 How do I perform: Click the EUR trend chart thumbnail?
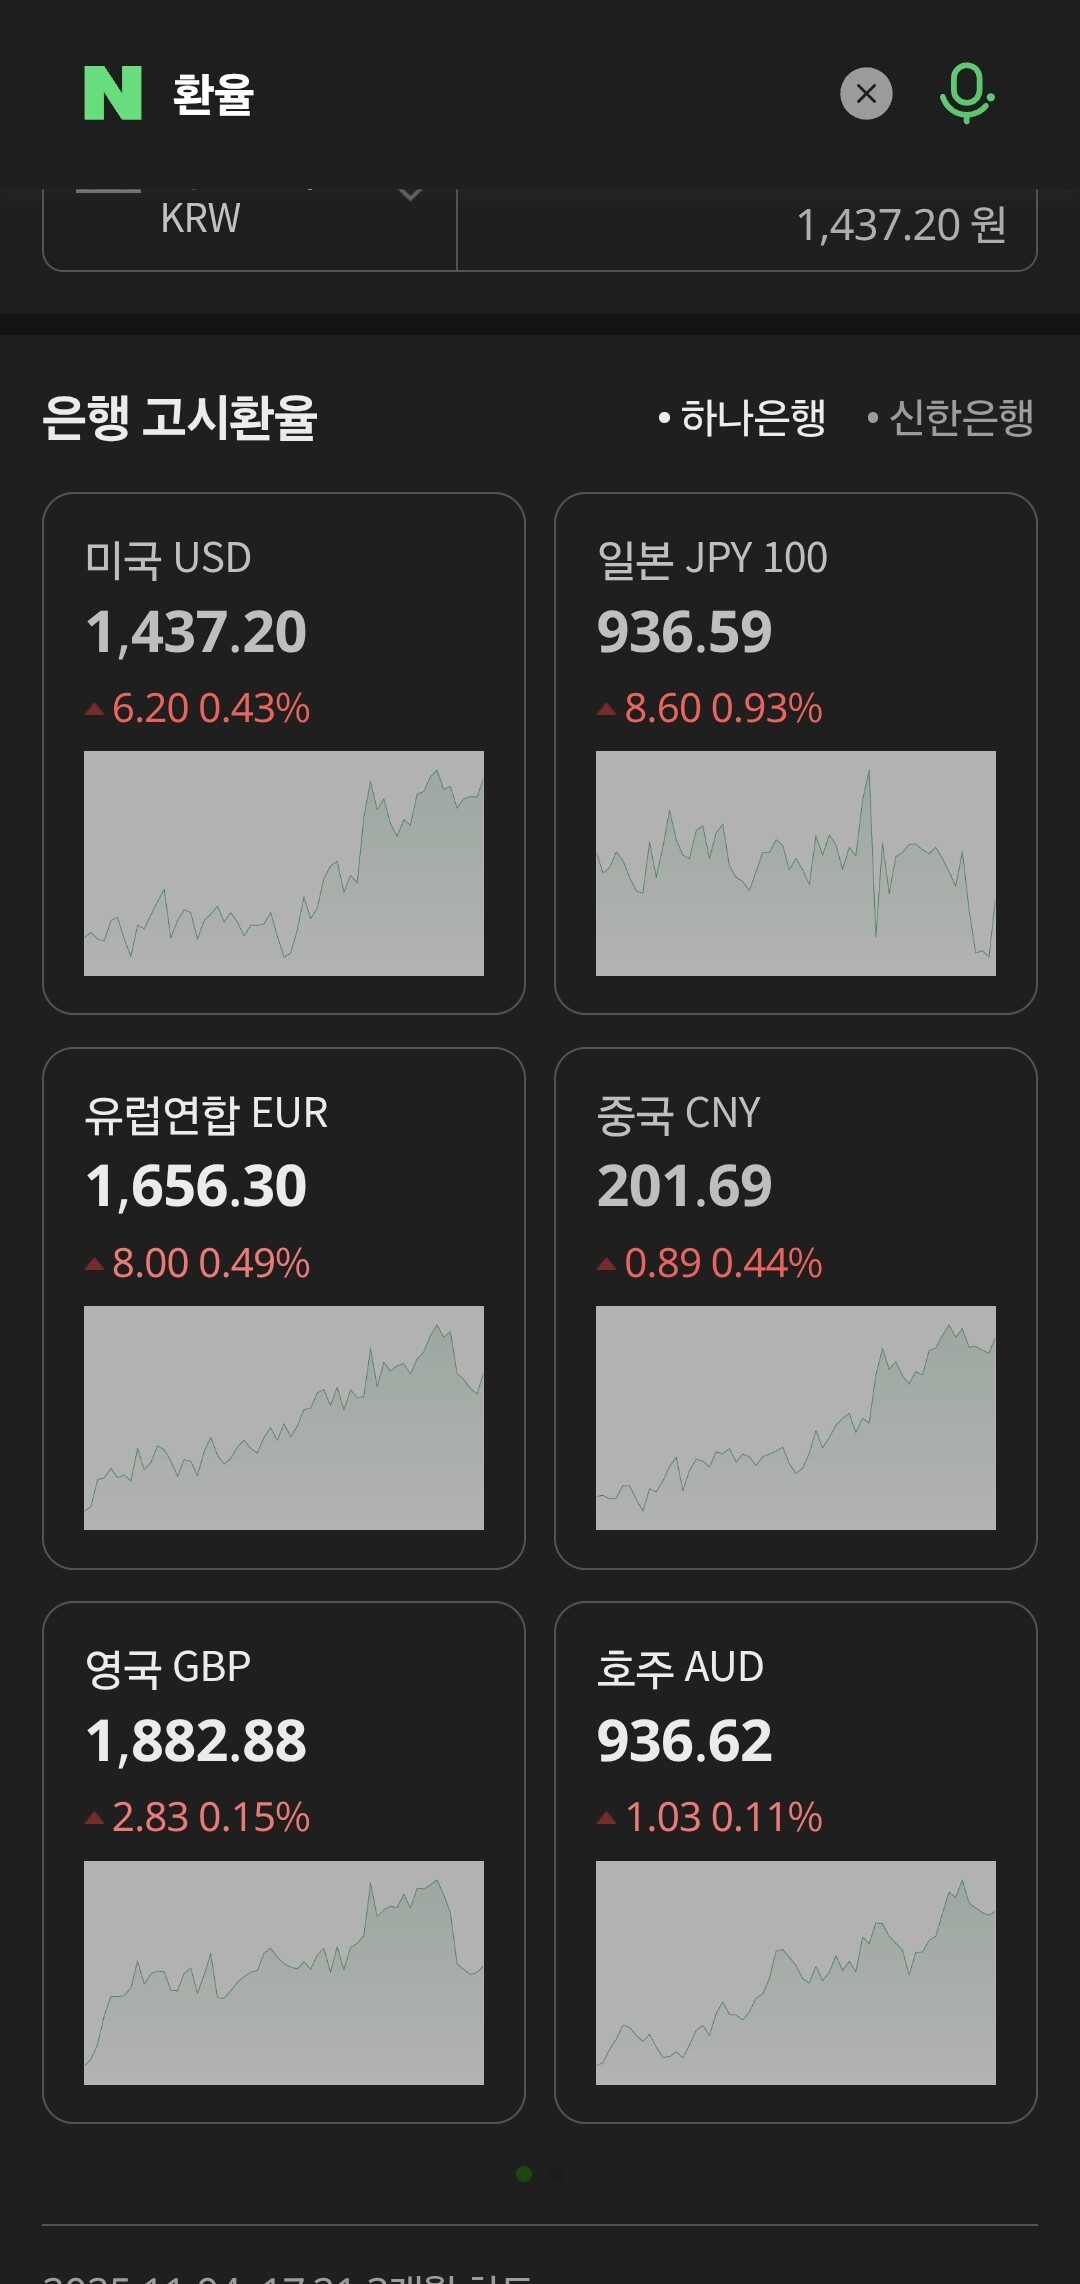(x=284, y=1418)
